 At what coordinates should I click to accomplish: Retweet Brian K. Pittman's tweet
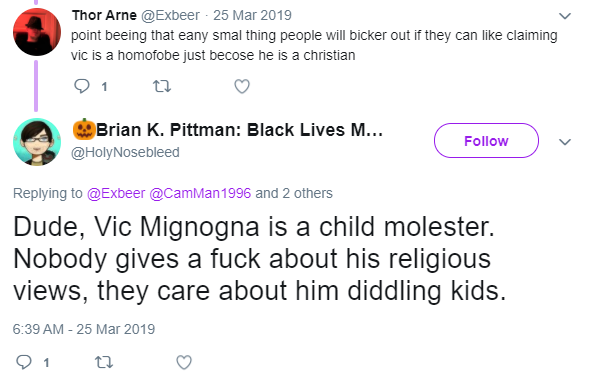pos(104,362)
